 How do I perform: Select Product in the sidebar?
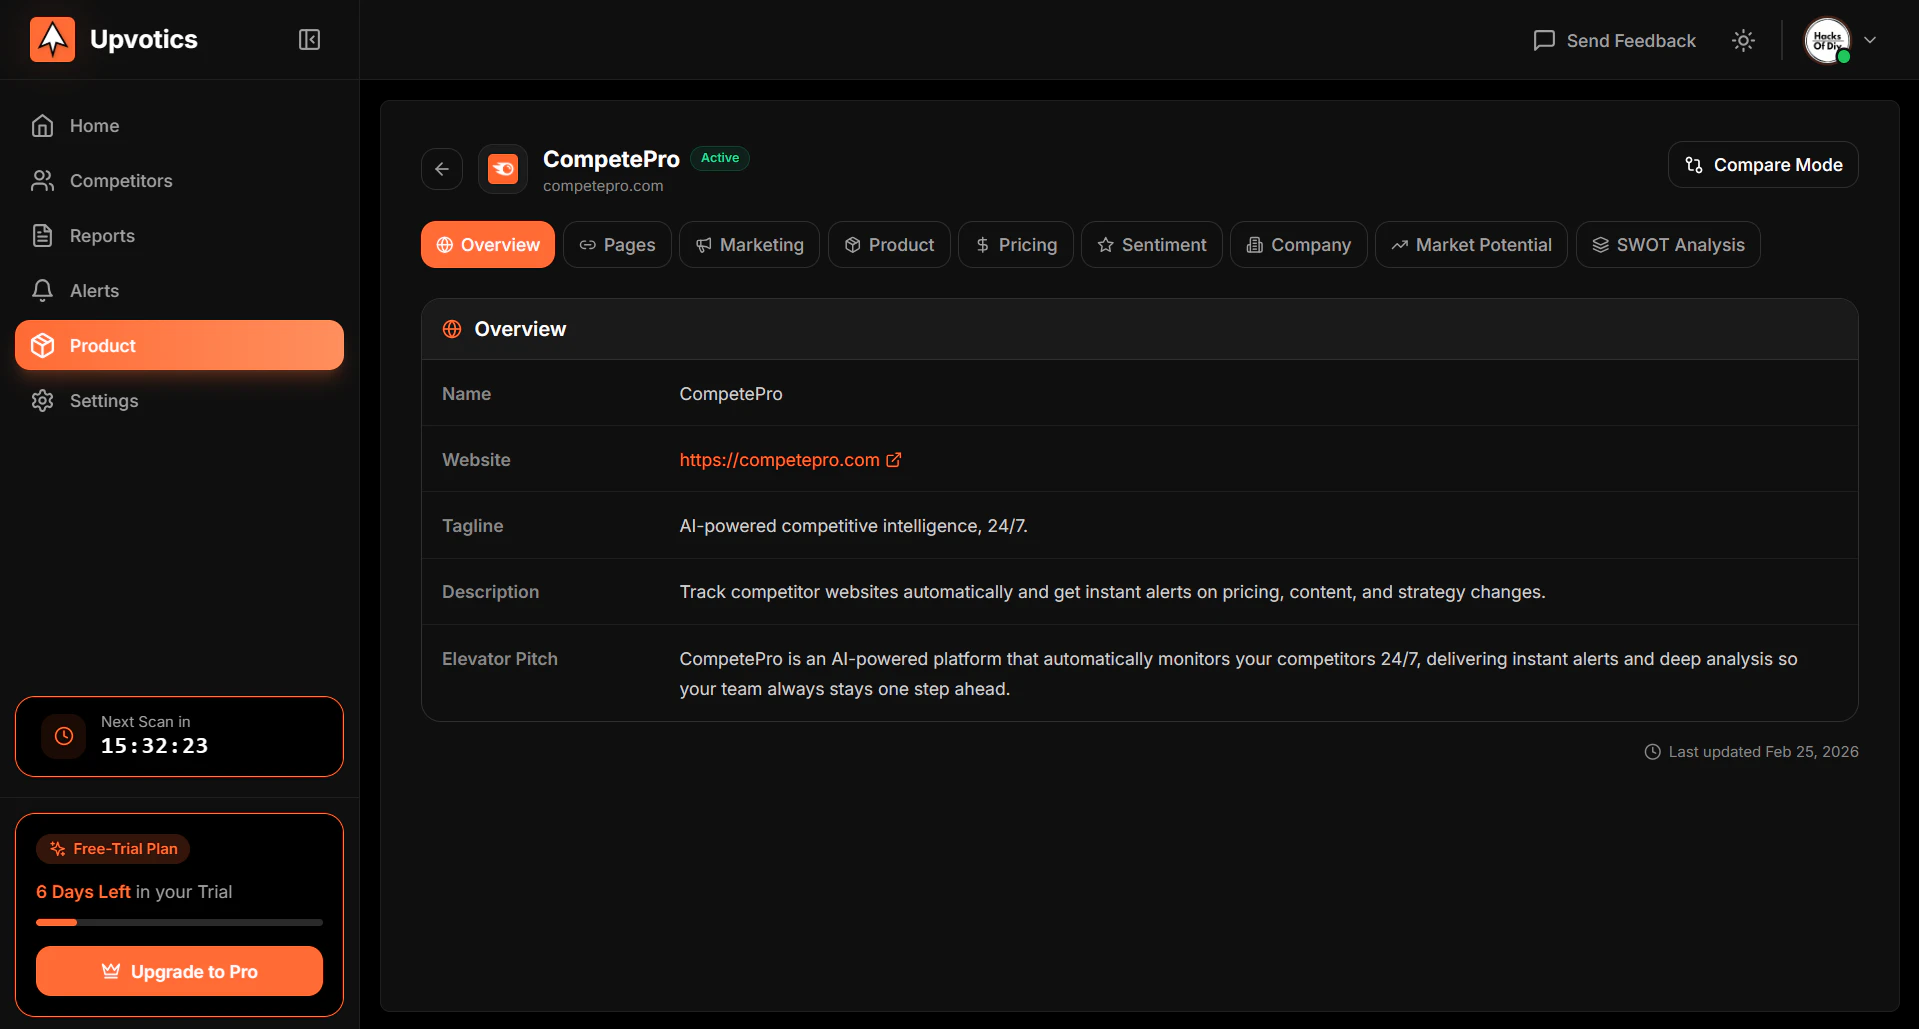[x=179, y=346]
